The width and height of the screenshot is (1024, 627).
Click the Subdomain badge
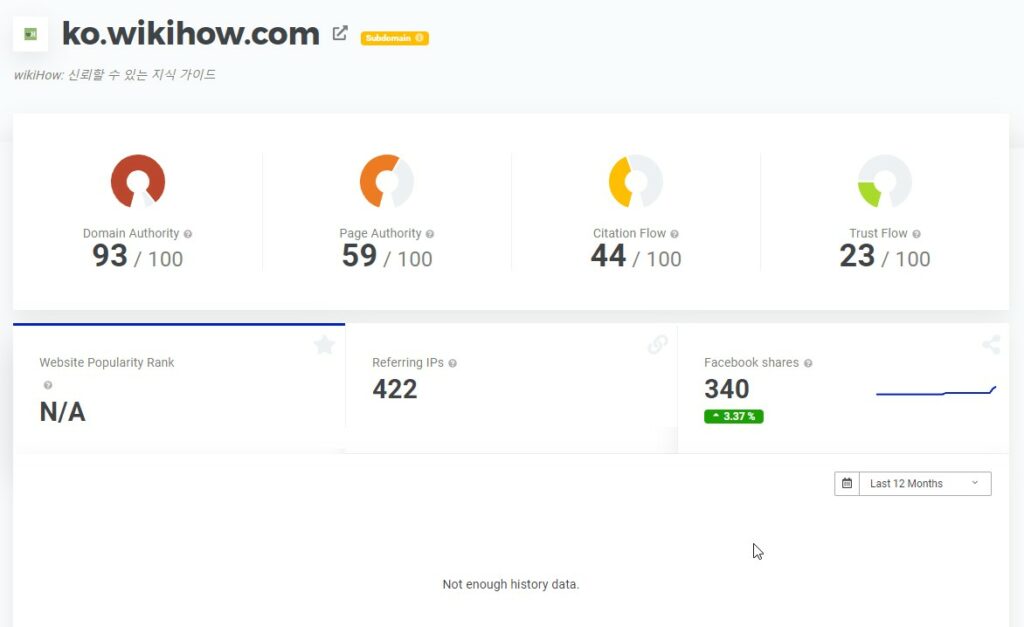(x=394, y=38)
